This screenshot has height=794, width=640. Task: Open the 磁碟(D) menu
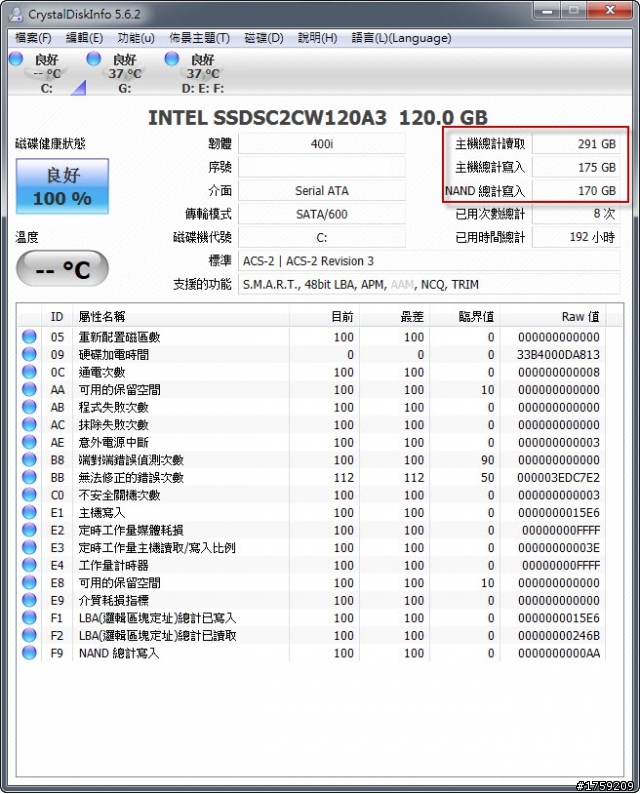[x=263, y=38]
